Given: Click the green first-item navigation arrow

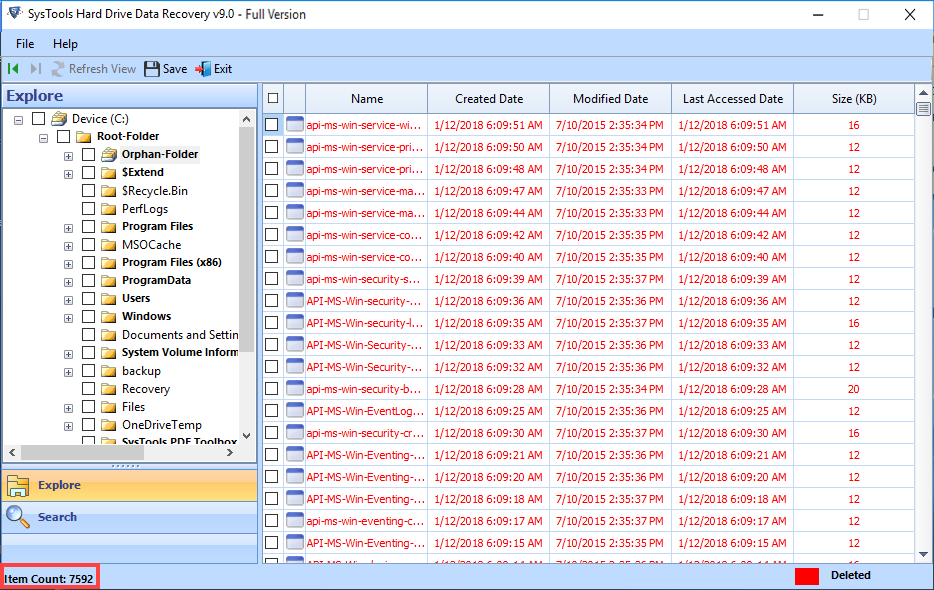Looking at the screenshot, I should pyautogui.click(x=13, y=69).
